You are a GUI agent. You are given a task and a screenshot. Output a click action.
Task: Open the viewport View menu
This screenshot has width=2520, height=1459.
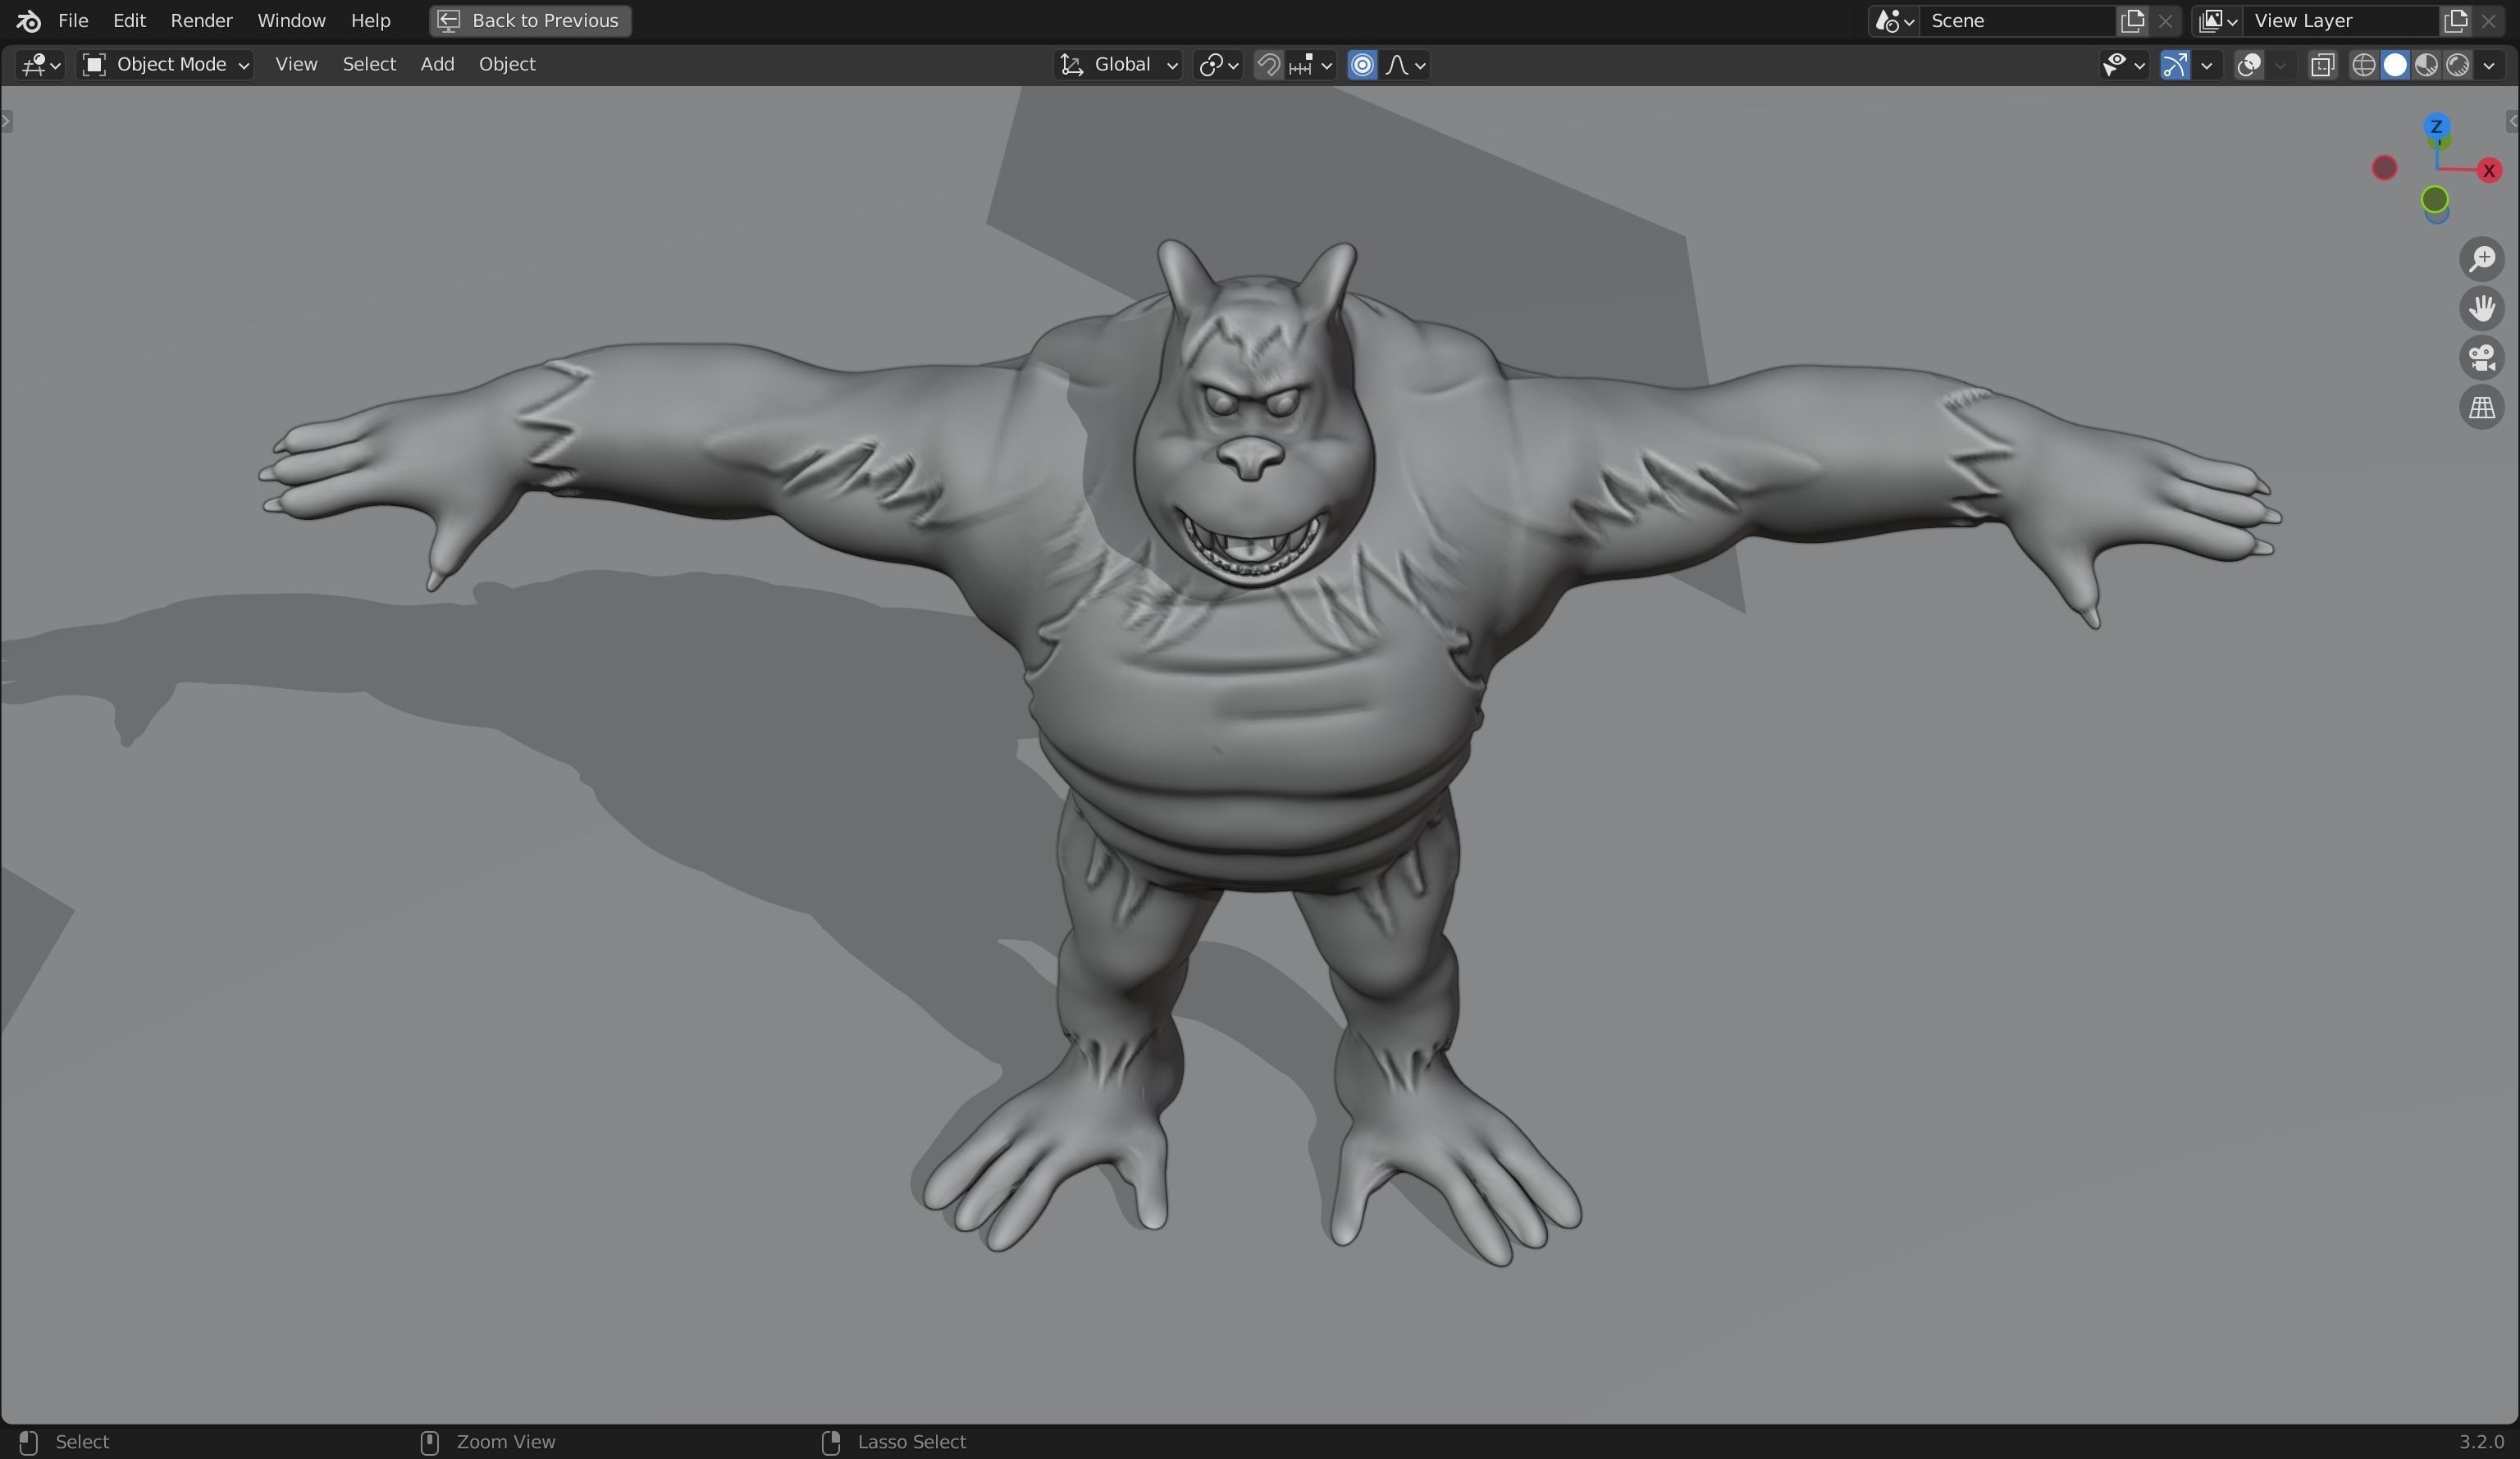click(296, 64)
